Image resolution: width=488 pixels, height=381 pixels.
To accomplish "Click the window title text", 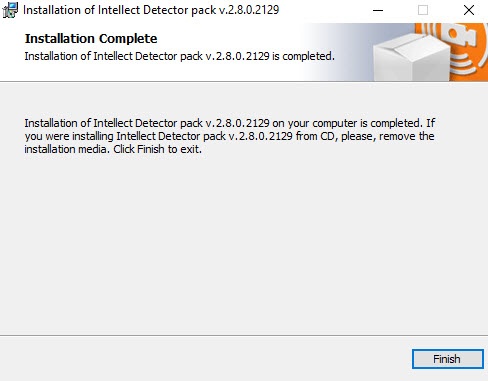I will click(x=151, y=10).
